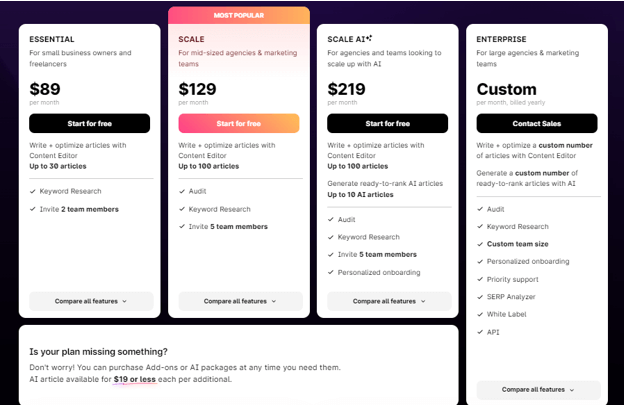
Task: Expand Compare all features under Scale AI plan
Action: coord(388,300)
